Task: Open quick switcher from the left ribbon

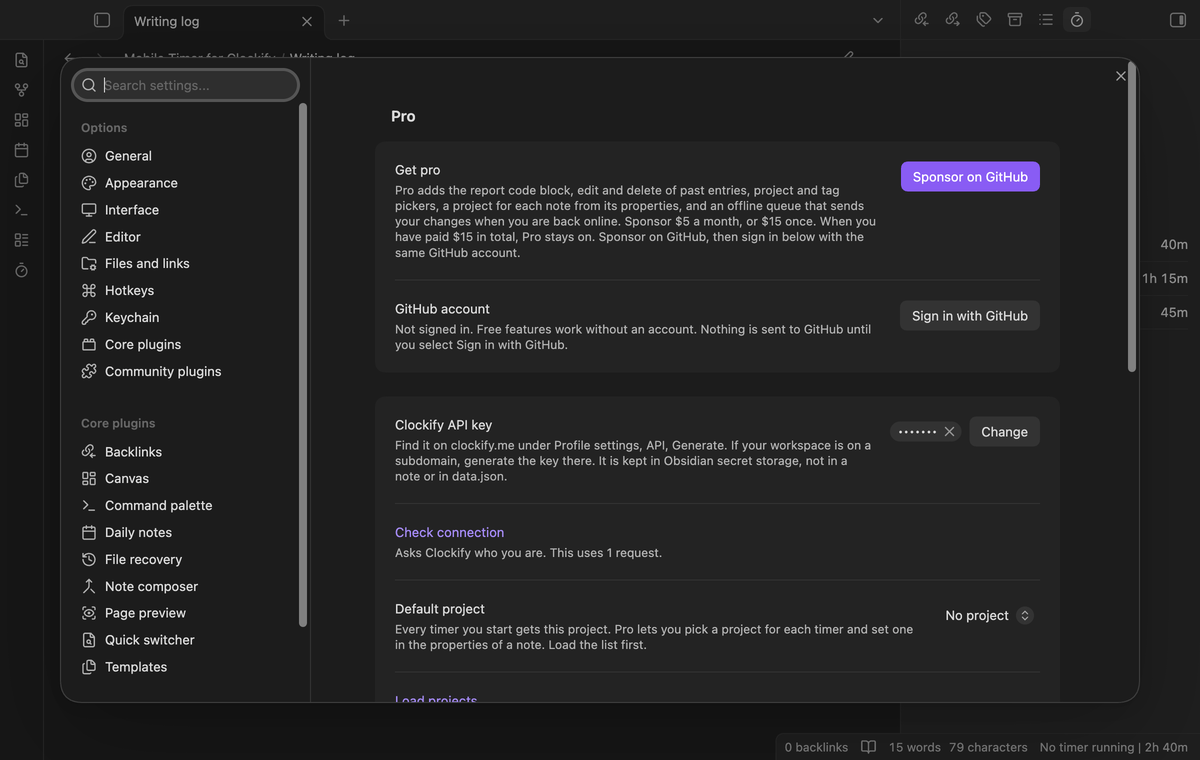Action: [x=21, y=60]
